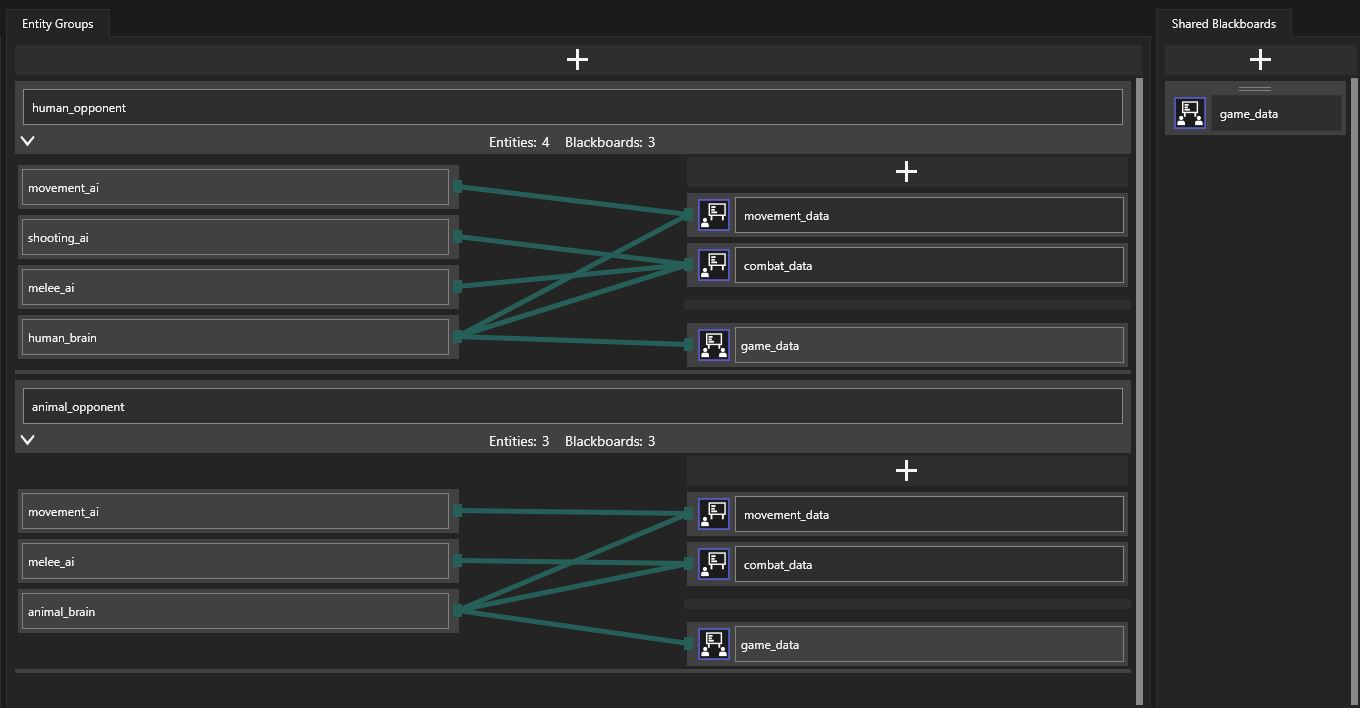Screen dimensions: 1360x708
Task: Click shared blackboard icon beside animal_opponent game_data
Action: coord(713,644)
